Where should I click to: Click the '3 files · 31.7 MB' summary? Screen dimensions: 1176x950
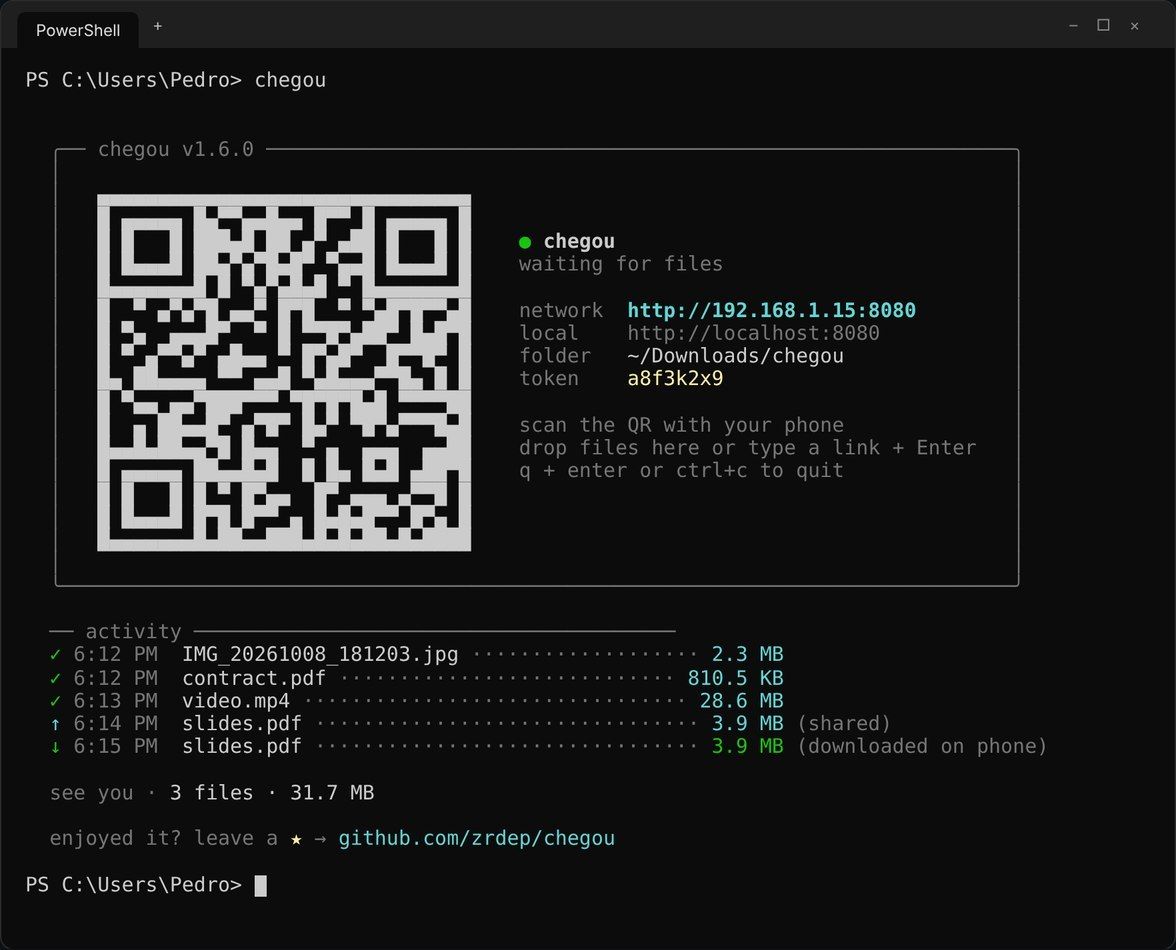[x=272, y=793]
